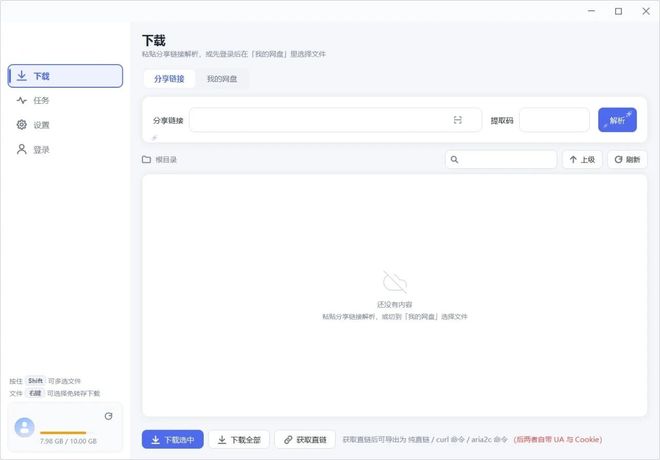Click the 提取码 input field
This screenshot has height=460, width=660.
pos(554,120)
